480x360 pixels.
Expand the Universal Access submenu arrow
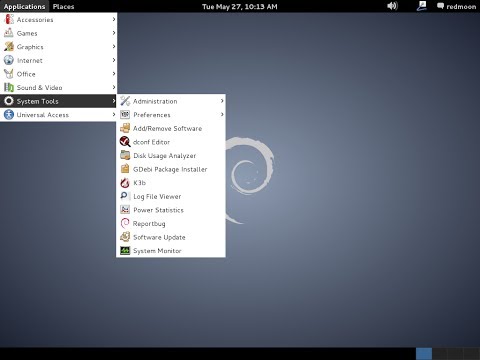114,115
